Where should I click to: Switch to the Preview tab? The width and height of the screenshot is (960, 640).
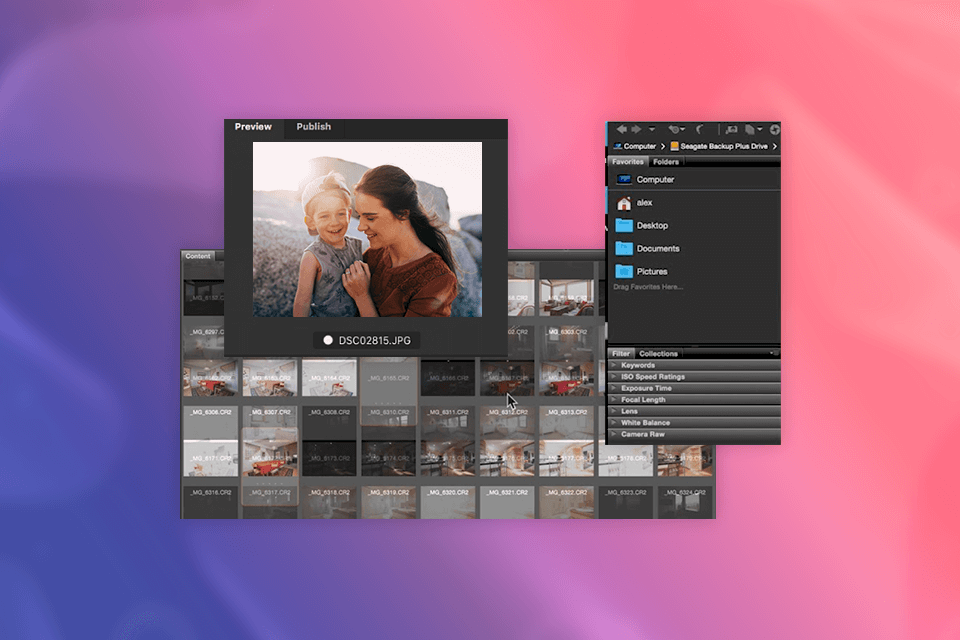point(253,127)
